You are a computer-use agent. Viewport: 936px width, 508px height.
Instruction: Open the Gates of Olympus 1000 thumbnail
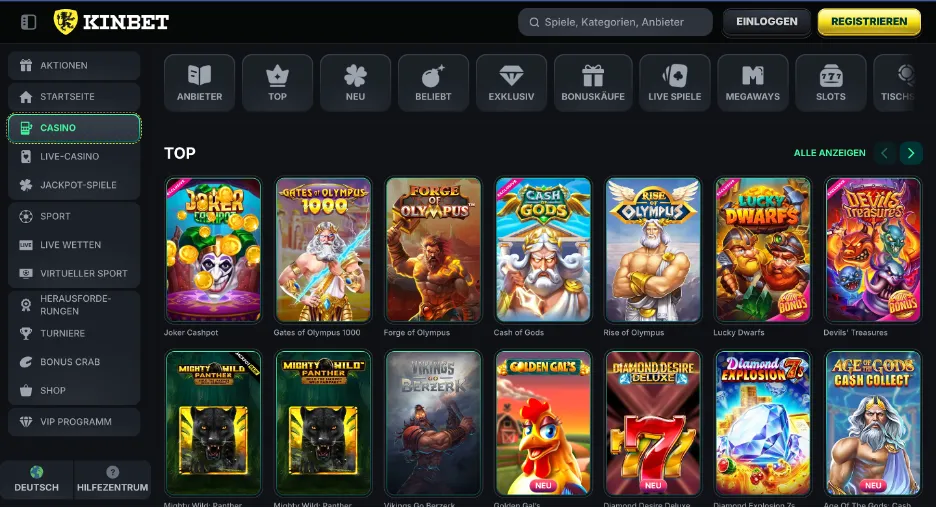[323, 250]
